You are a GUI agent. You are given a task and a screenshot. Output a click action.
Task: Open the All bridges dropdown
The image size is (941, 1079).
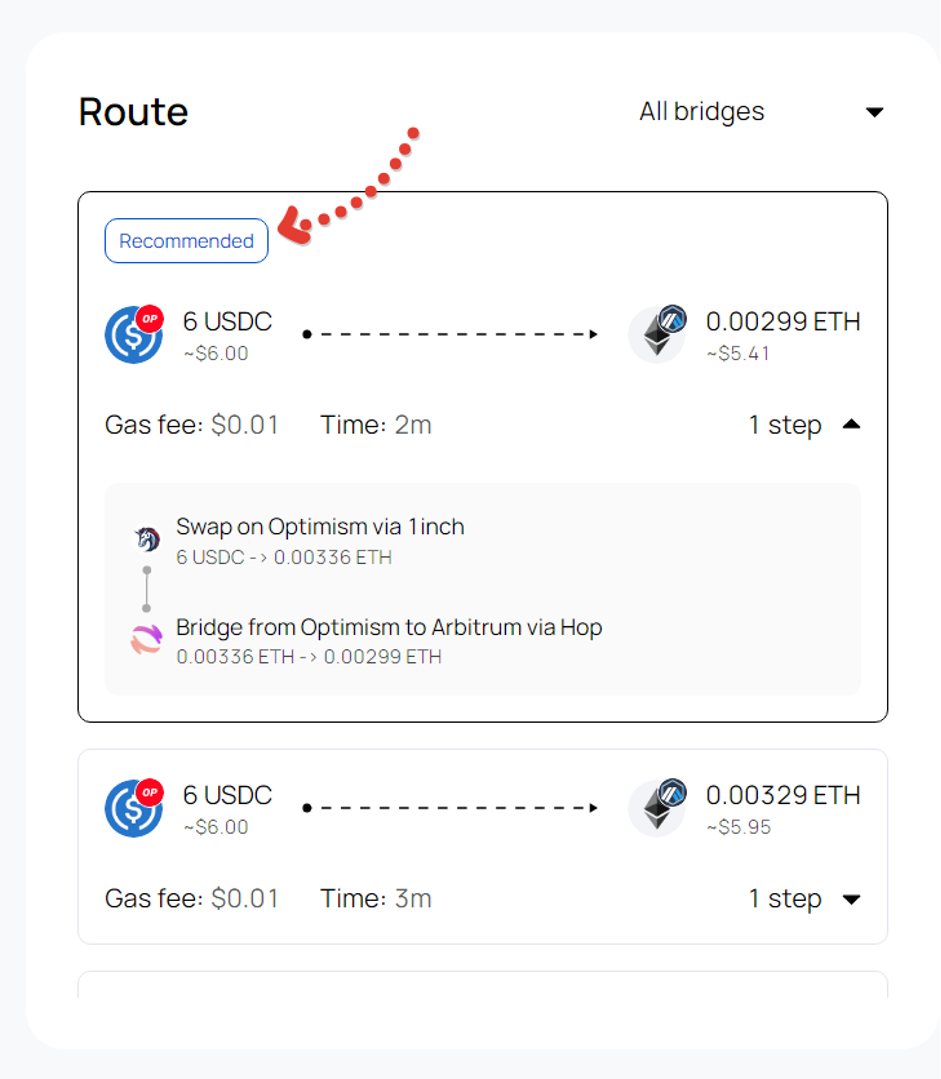click(x=702, y=112)
